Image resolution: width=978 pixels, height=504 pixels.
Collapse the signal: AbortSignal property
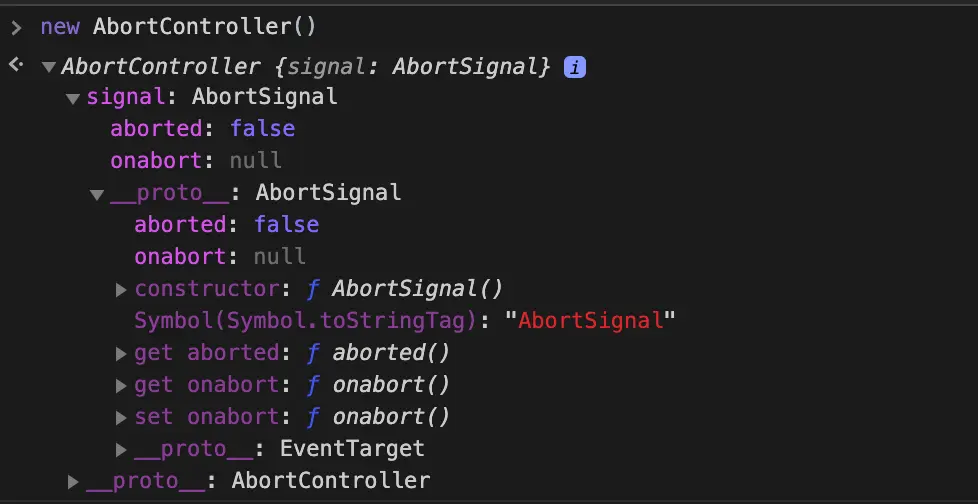click(x=73, y=98)
